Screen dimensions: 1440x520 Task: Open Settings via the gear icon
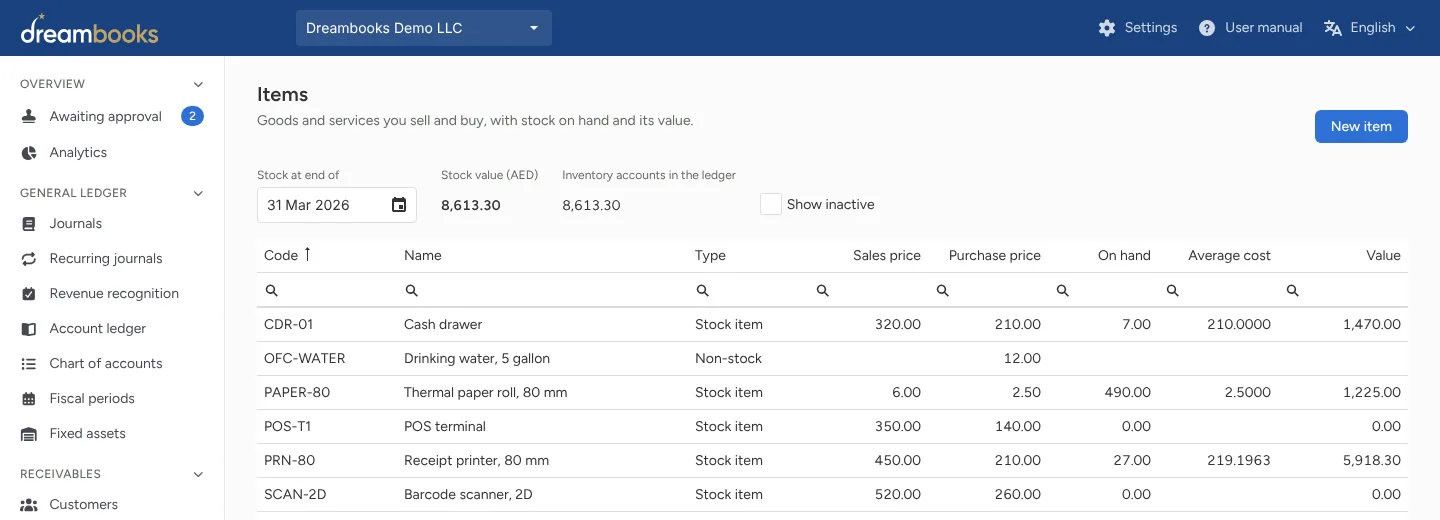coord(1107,28)
